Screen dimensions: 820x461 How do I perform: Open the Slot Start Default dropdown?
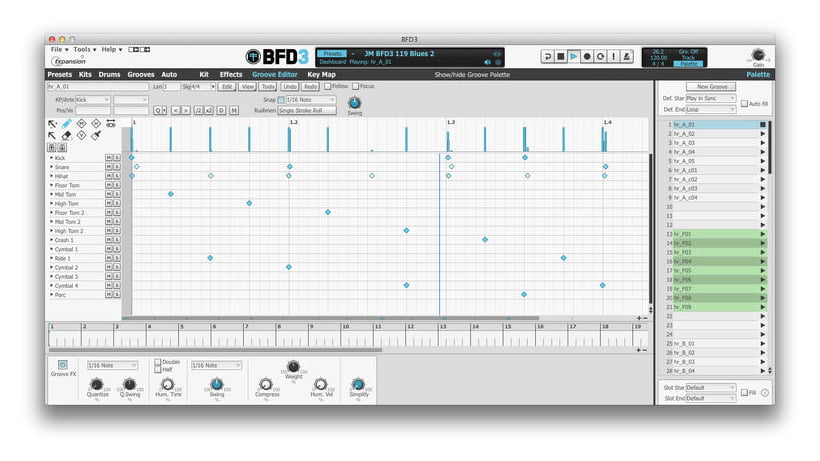[711, 388]
